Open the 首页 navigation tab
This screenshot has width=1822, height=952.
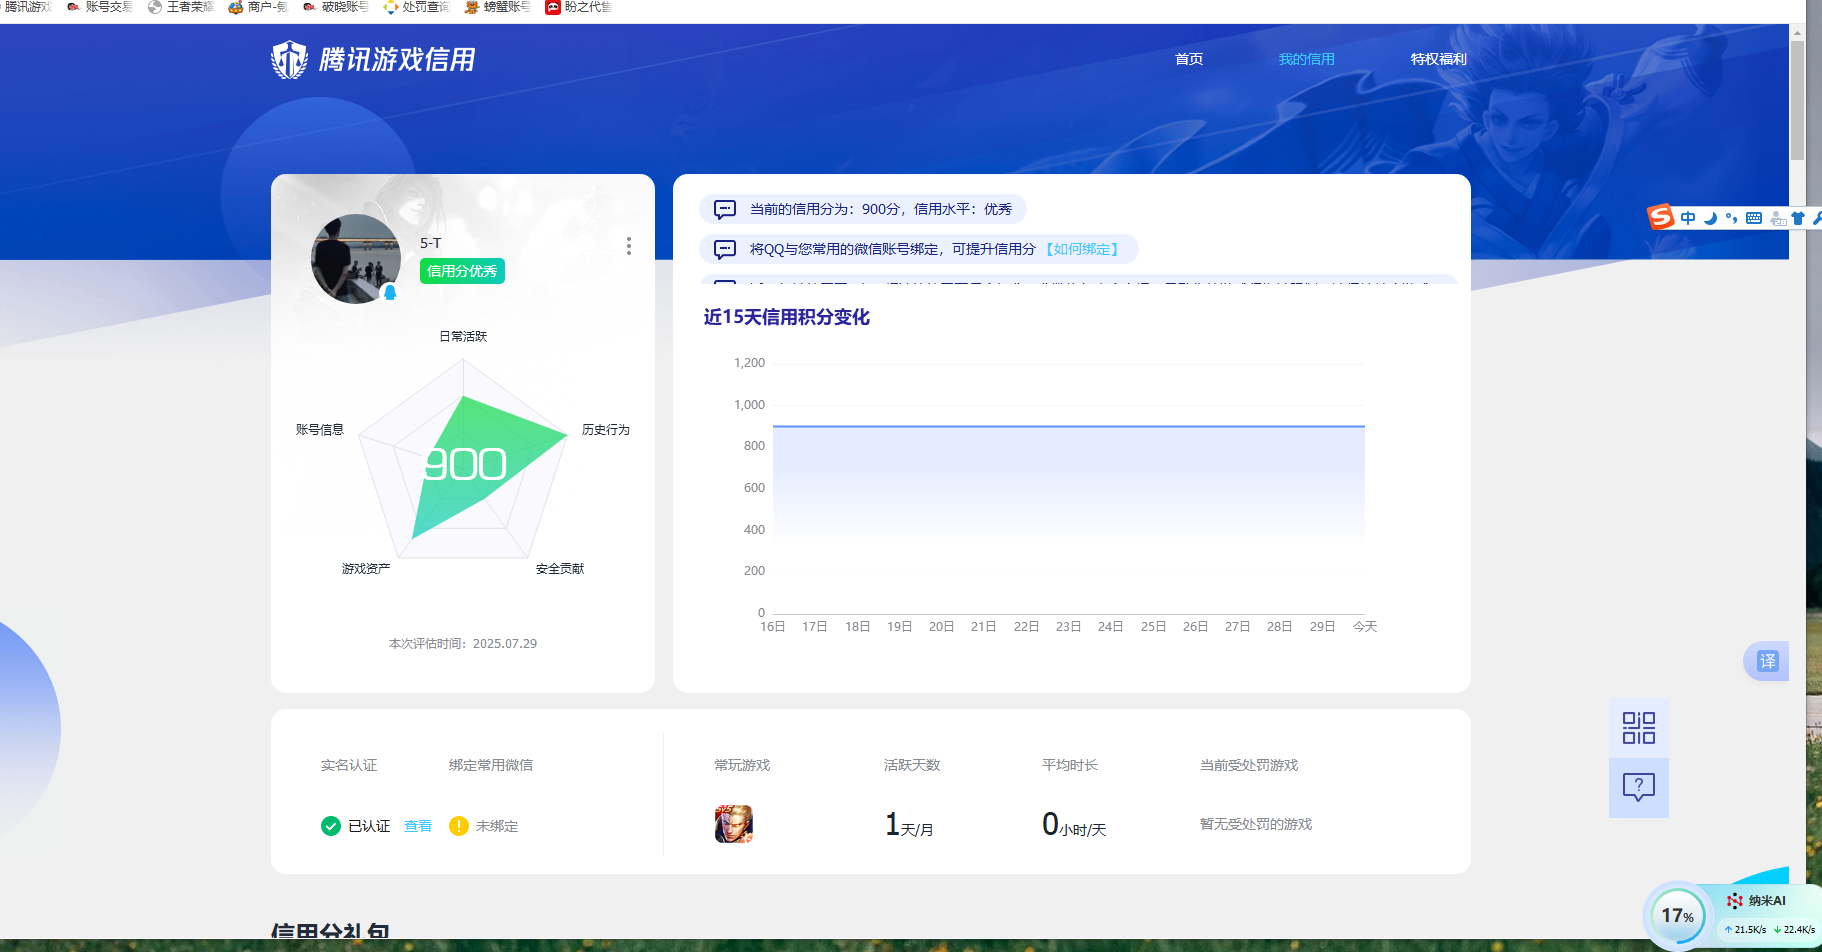pyautogui.click(x=1188, y=59)
